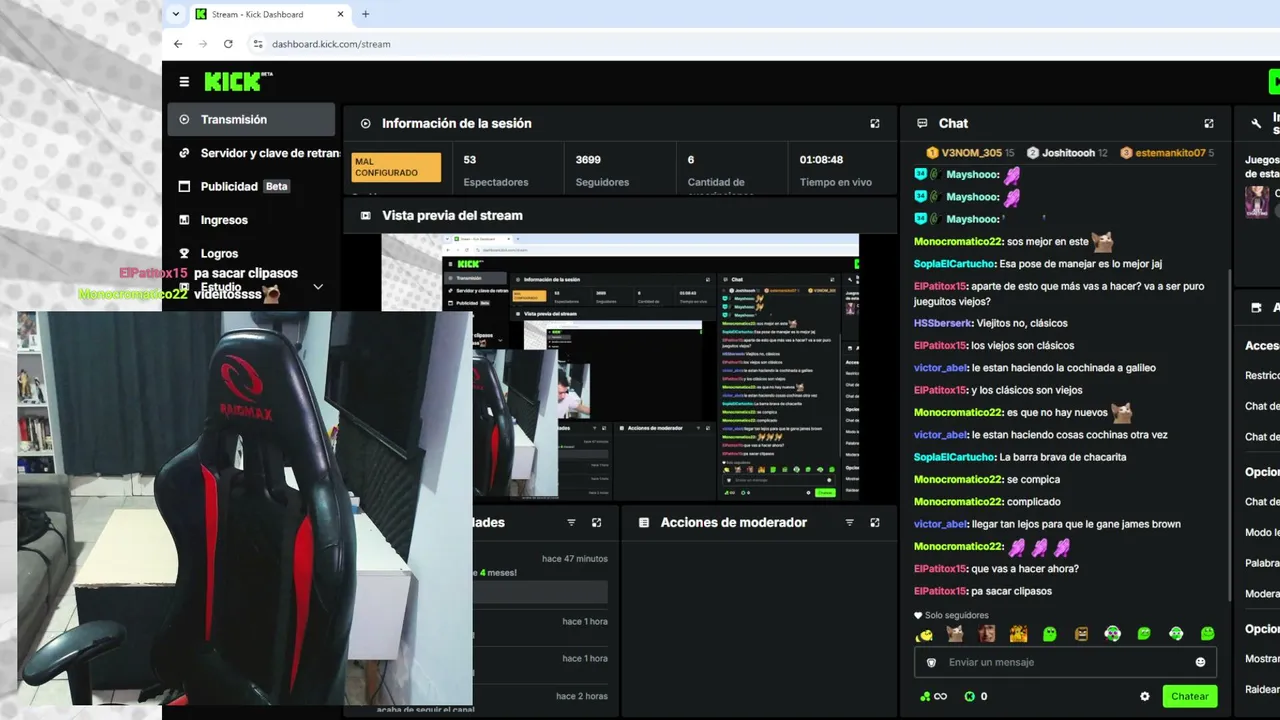This screenshot has height=720, width=1280.
Task: Open the emoji picker in the chat box
Action: tap(1200, 662)
